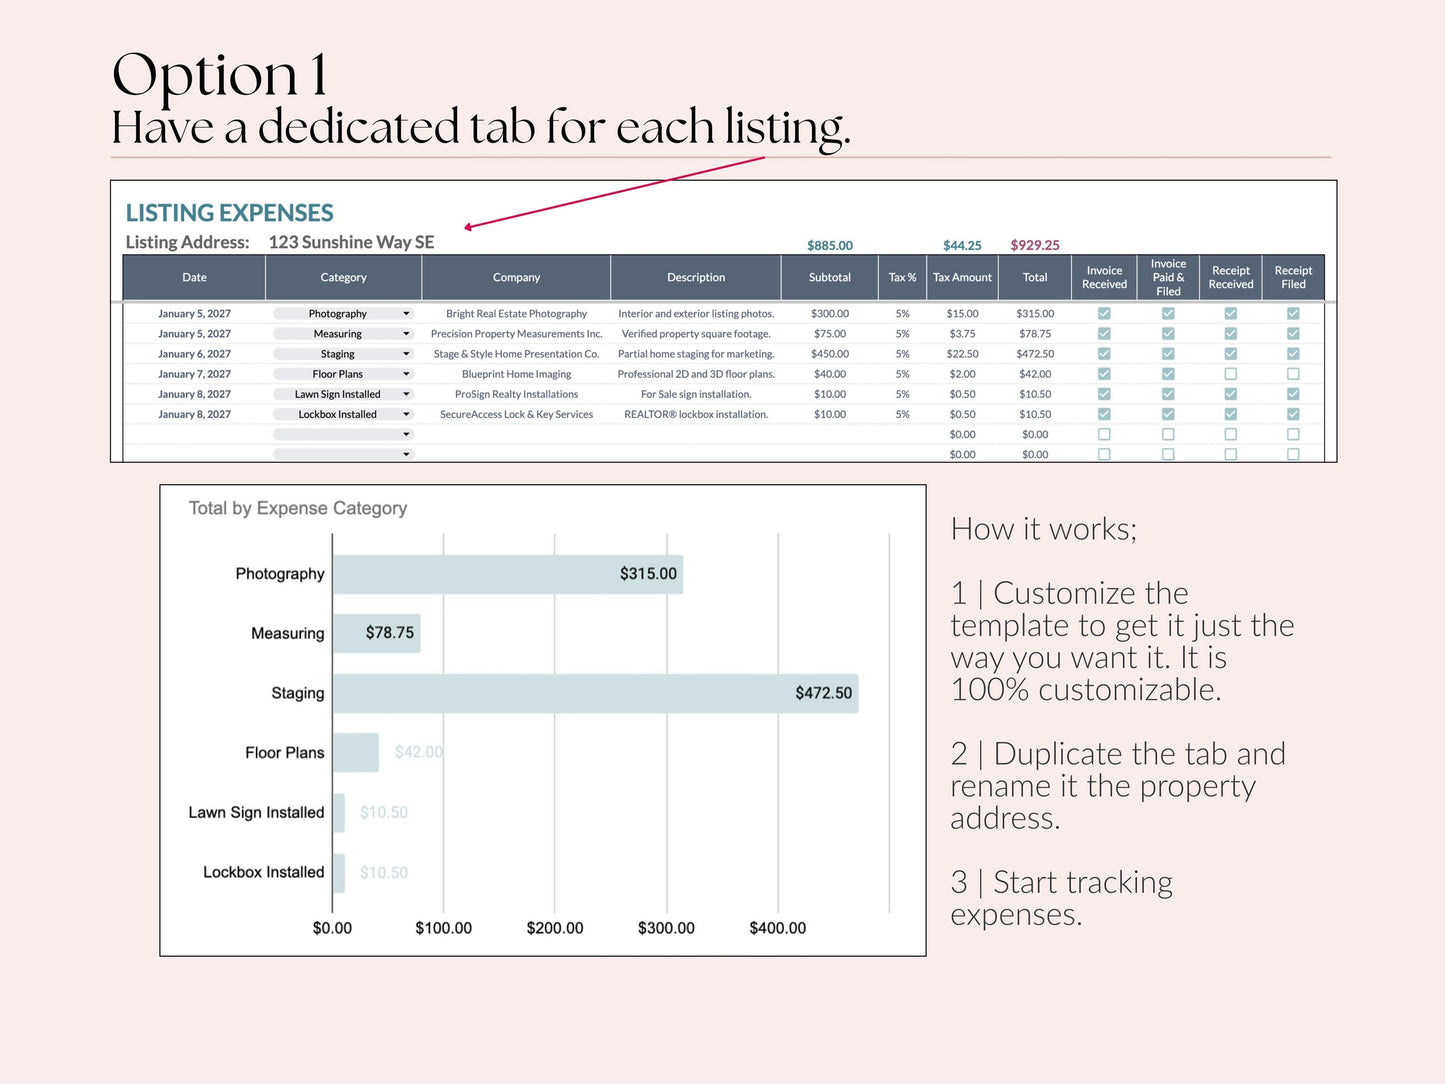This screenshot has width=1445, height=1084.
Task: Toggle Receipt Received checkbox for Lawn Sign Installed row
Action: pyautogui.click(x=1231, y=394)
